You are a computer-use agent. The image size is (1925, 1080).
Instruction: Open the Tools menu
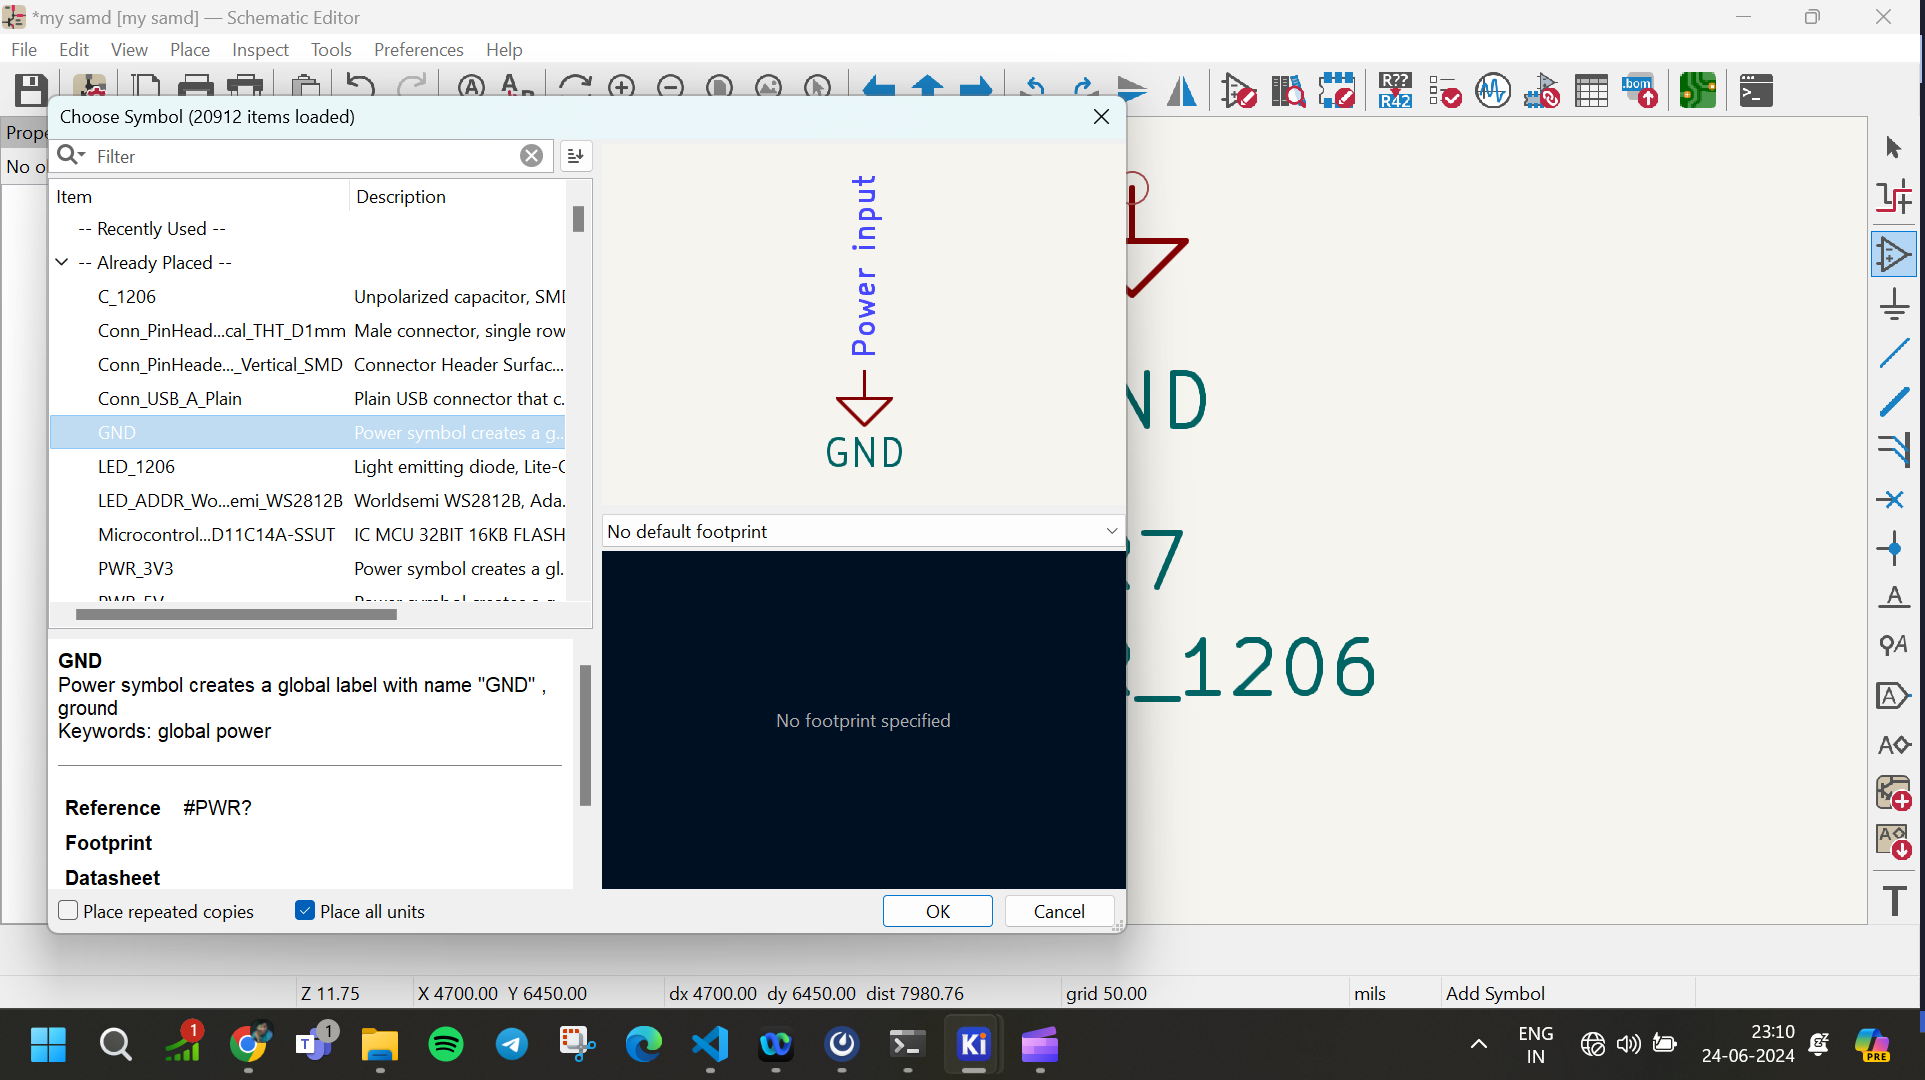[x=331, y=50]
